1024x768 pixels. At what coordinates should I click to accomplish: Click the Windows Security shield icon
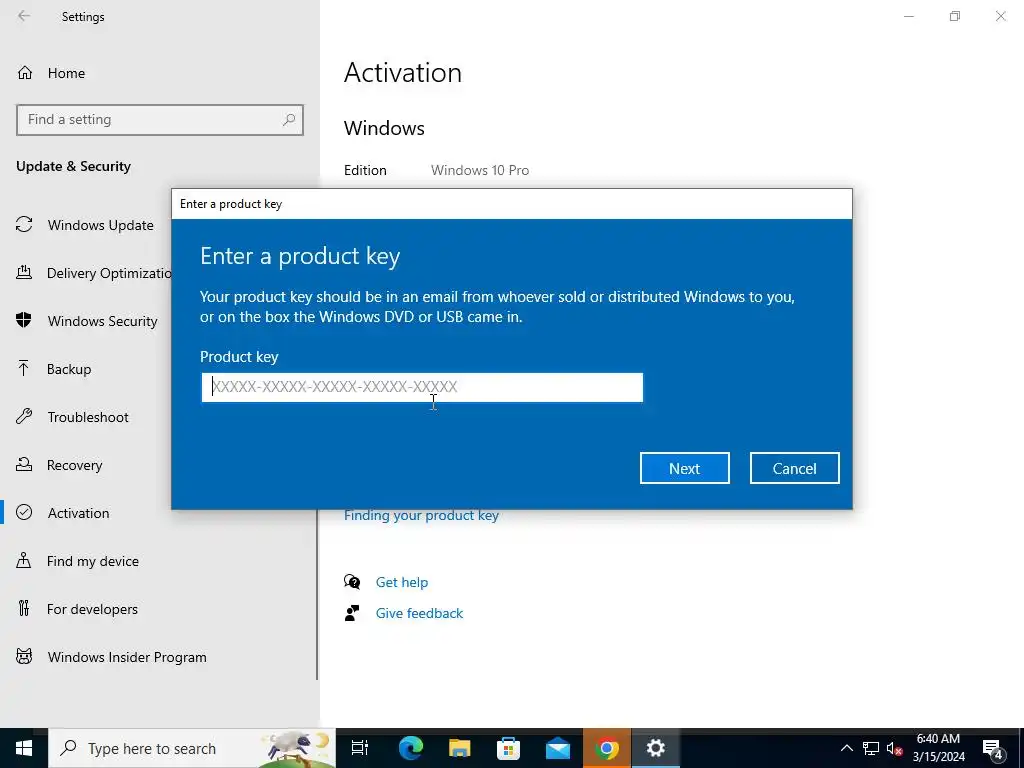coord(24,320)
